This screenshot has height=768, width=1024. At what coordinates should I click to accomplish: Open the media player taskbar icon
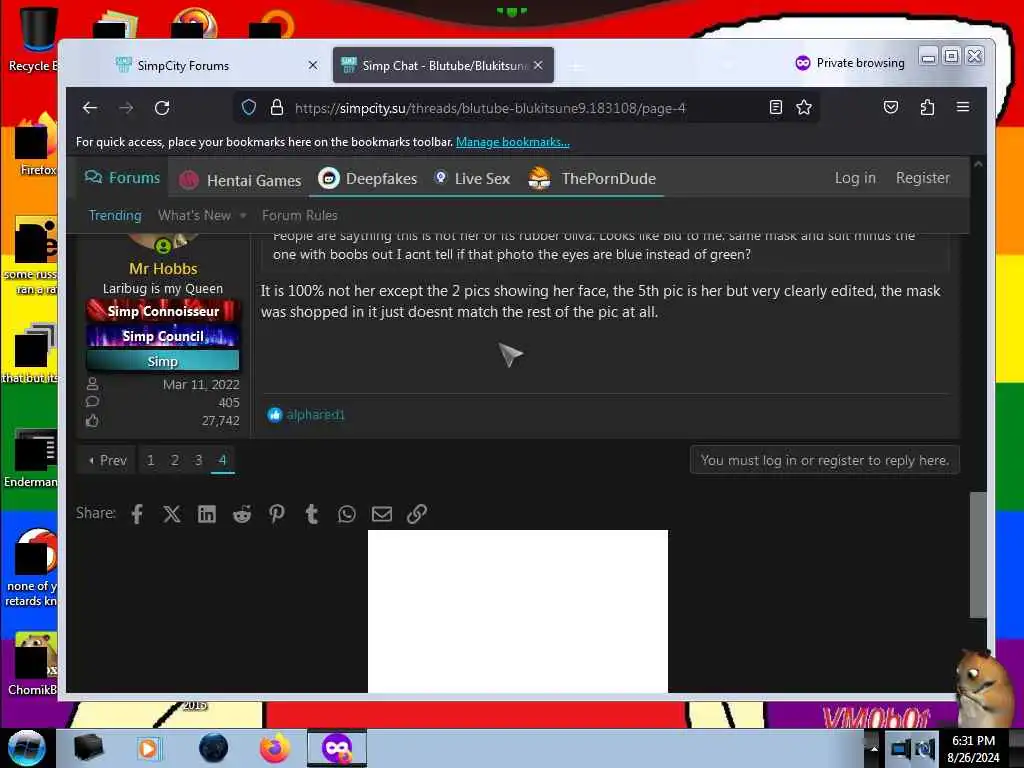[148, 748]
